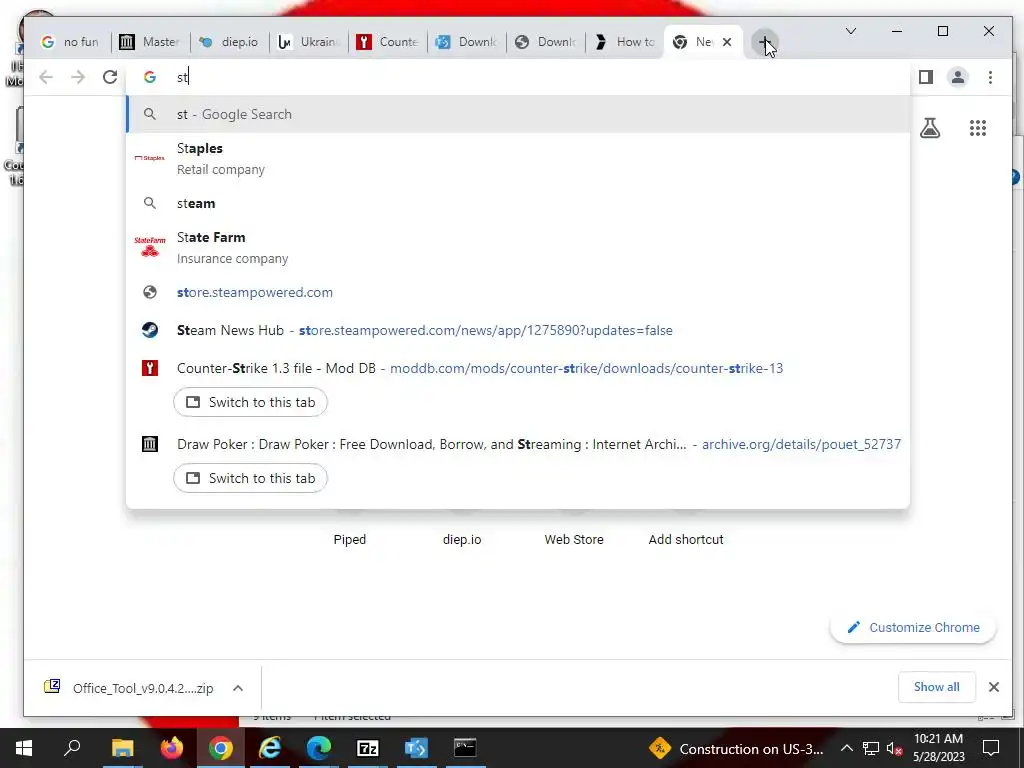1024x768 pixels.
Task: Switch to the diep.io tab
Action: (x=229, y=42)
